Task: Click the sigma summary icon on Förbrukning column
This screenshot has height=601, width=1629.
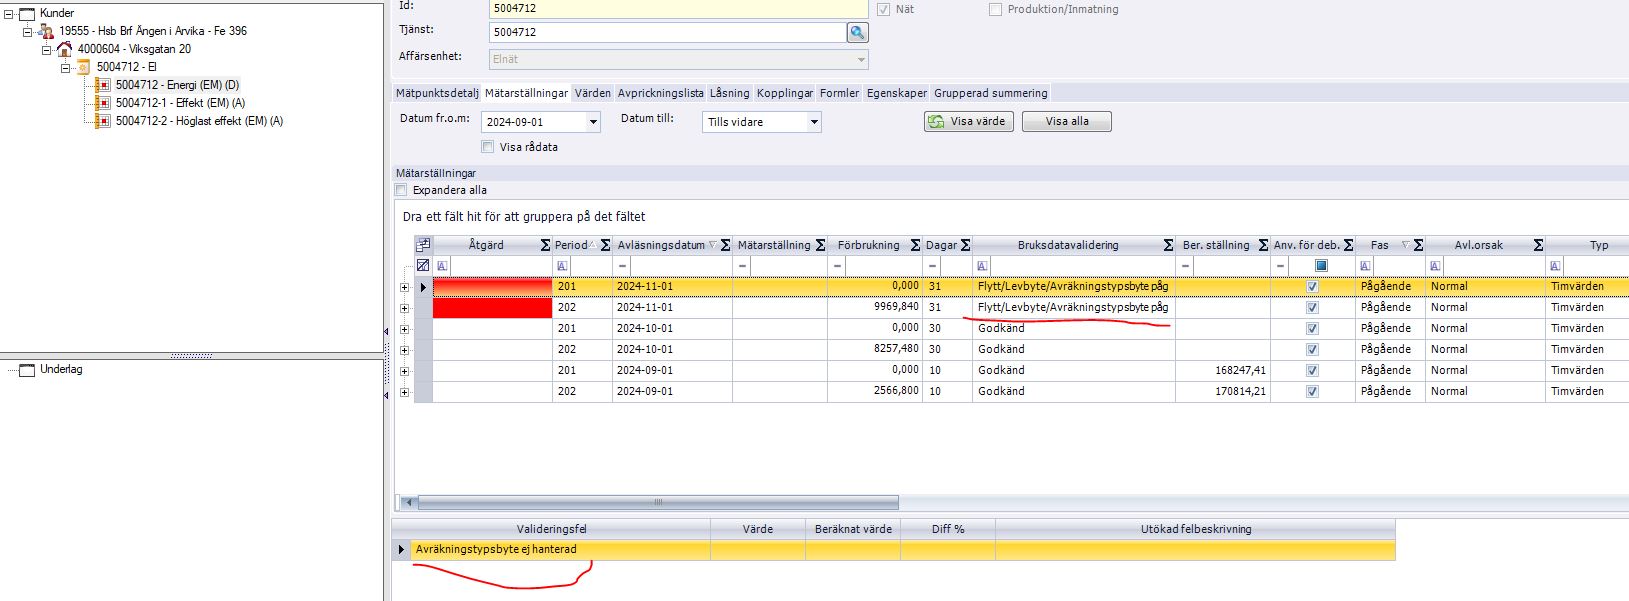Action: [x=915, y=245]
